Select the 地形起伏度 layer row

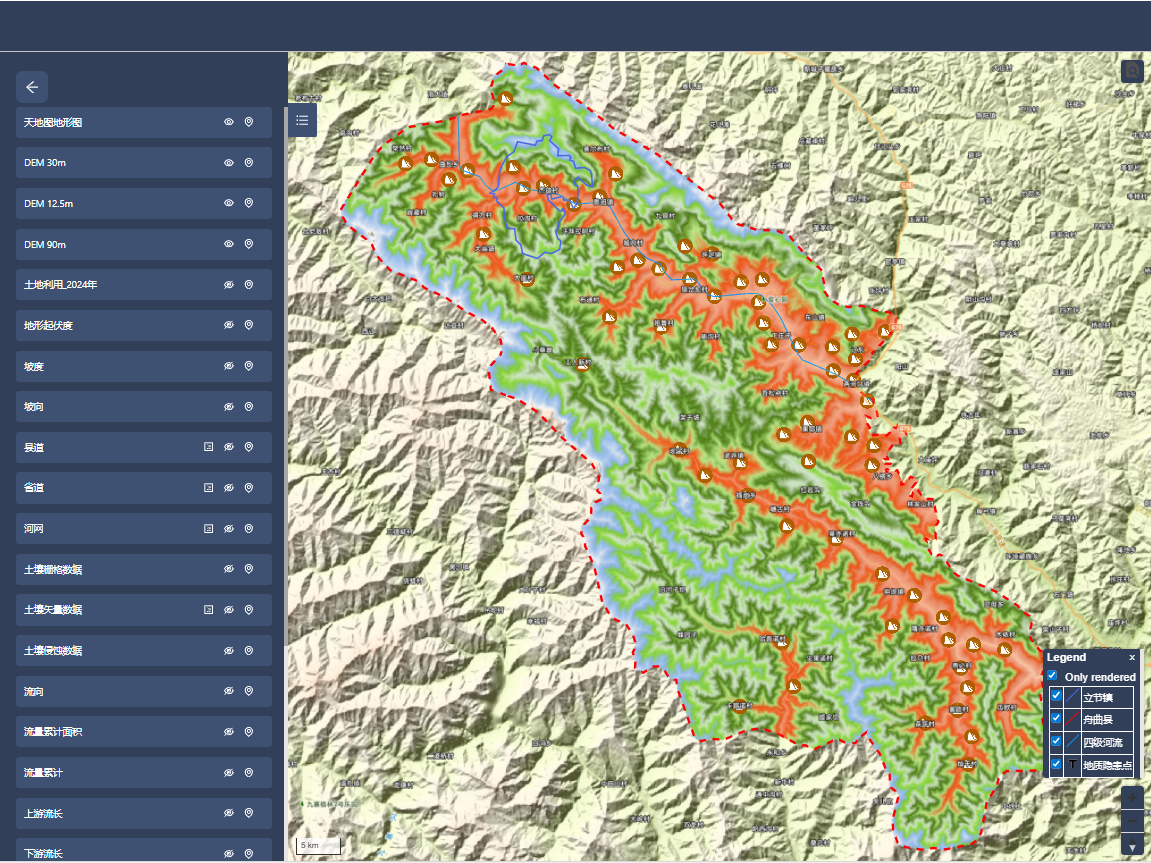[110, 325]
